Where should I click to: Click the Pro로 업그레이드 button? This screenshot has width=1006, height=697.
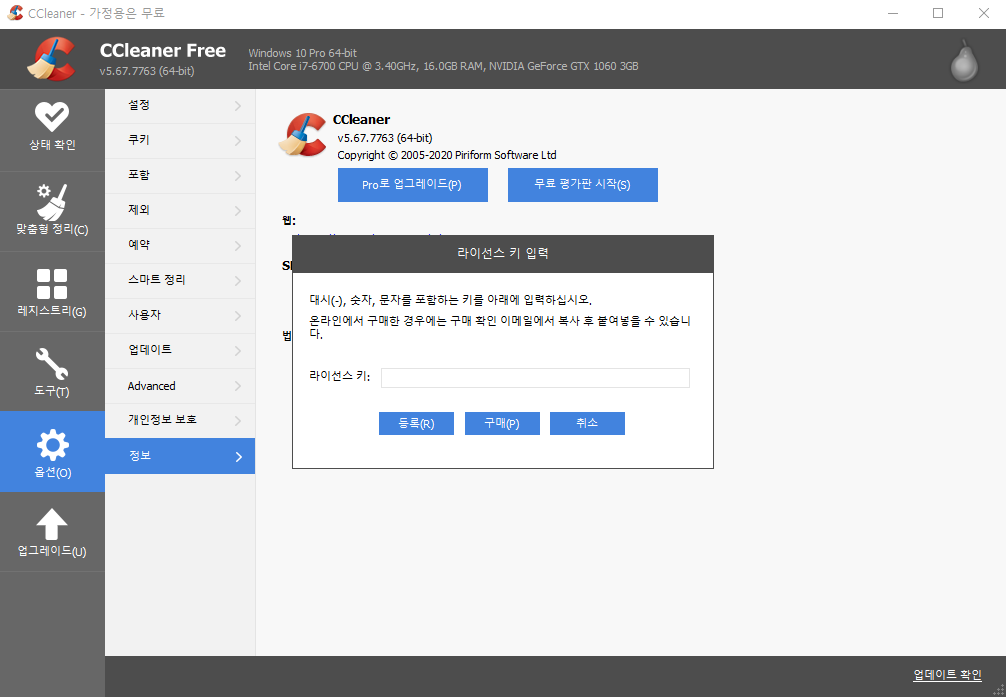coord(413,185)
